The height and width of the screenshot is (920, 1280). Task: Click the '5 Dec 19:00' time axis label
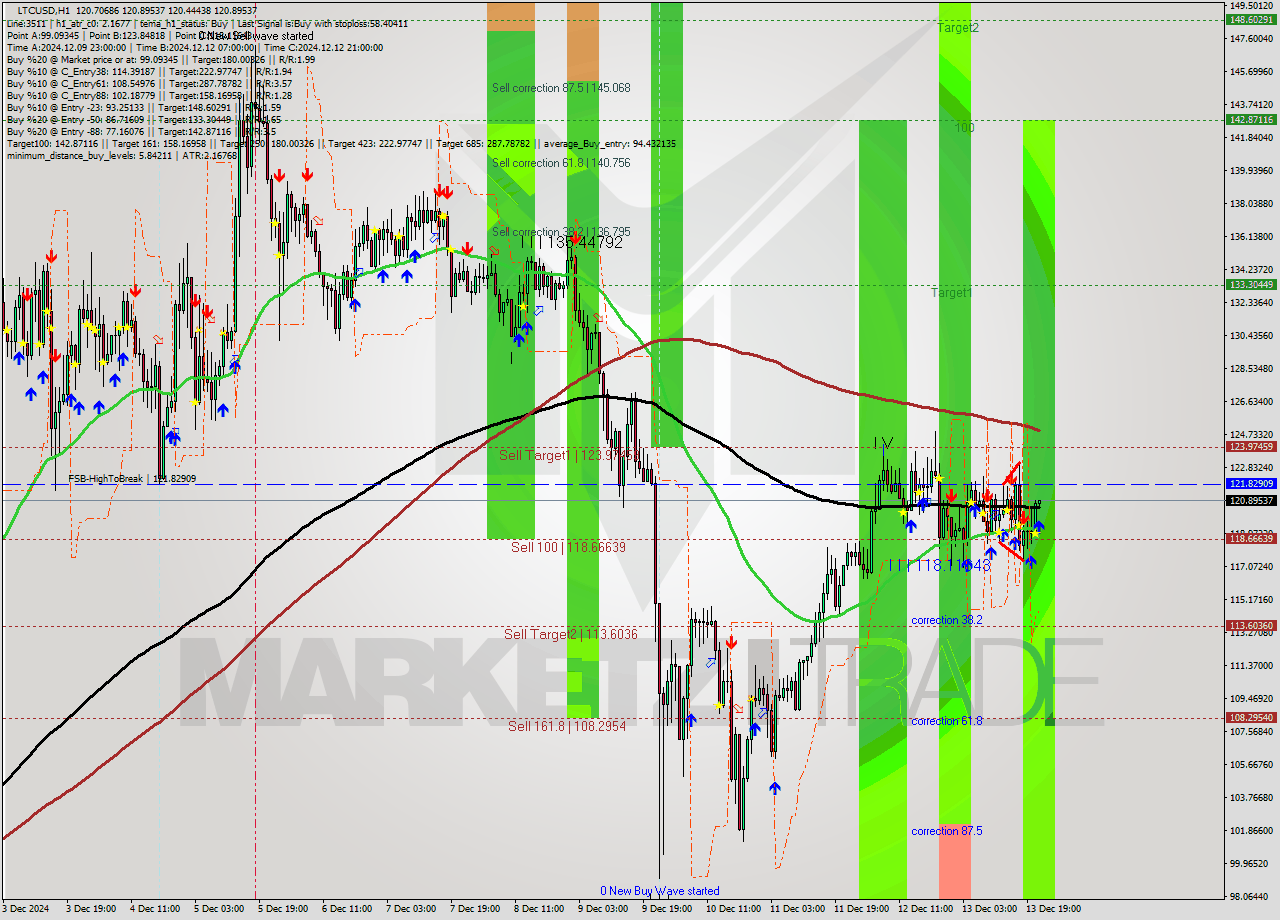point(282,909)
